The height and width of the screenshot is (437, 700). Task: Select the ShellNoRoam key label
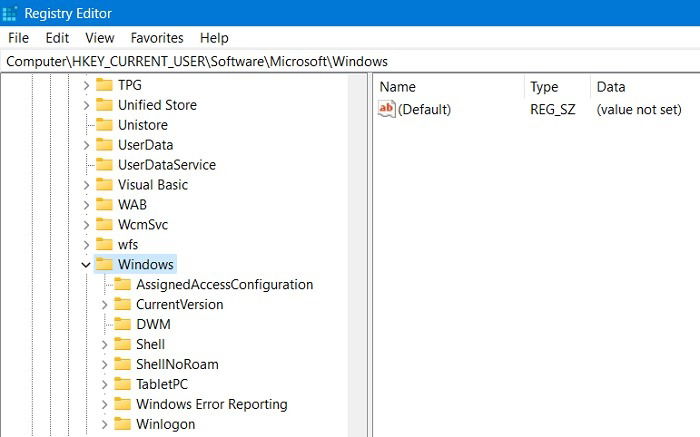[177, 364]
